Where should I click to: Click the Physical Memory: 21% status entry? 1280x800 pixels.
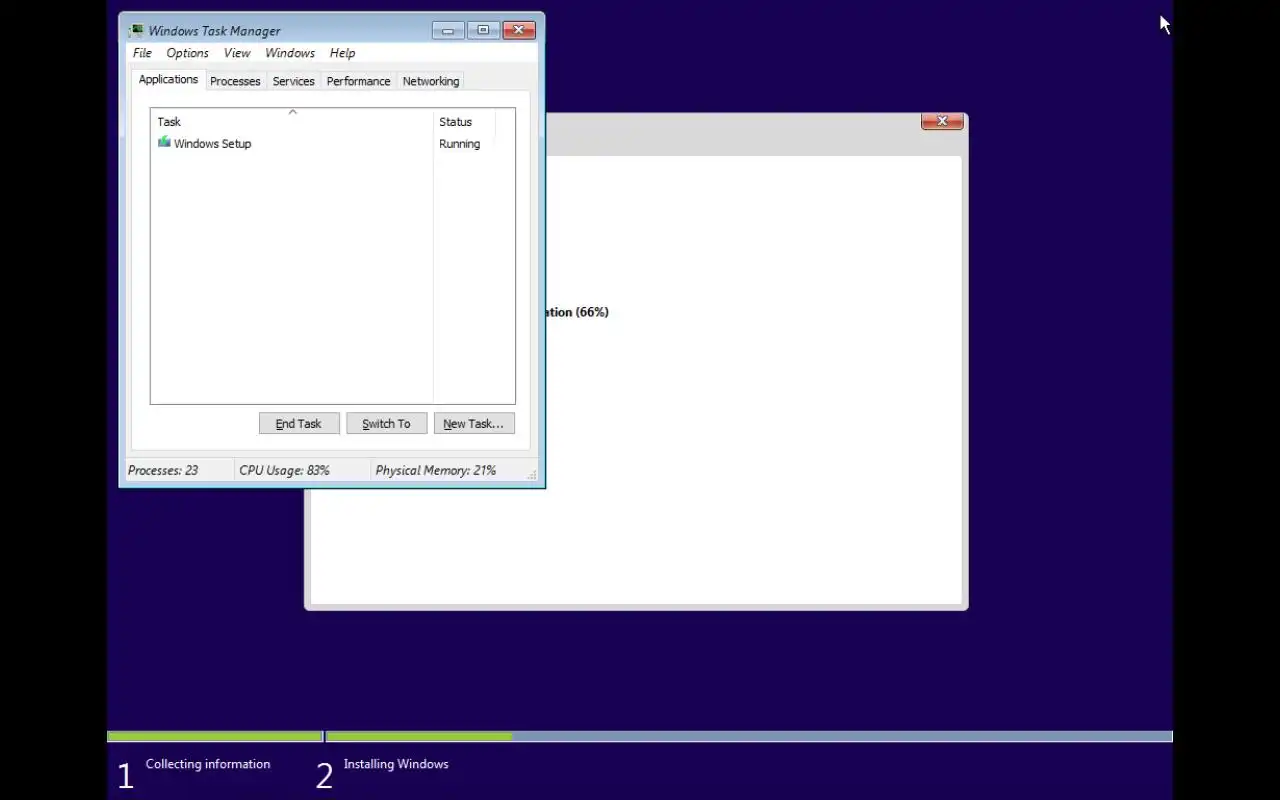coord(435,470)
